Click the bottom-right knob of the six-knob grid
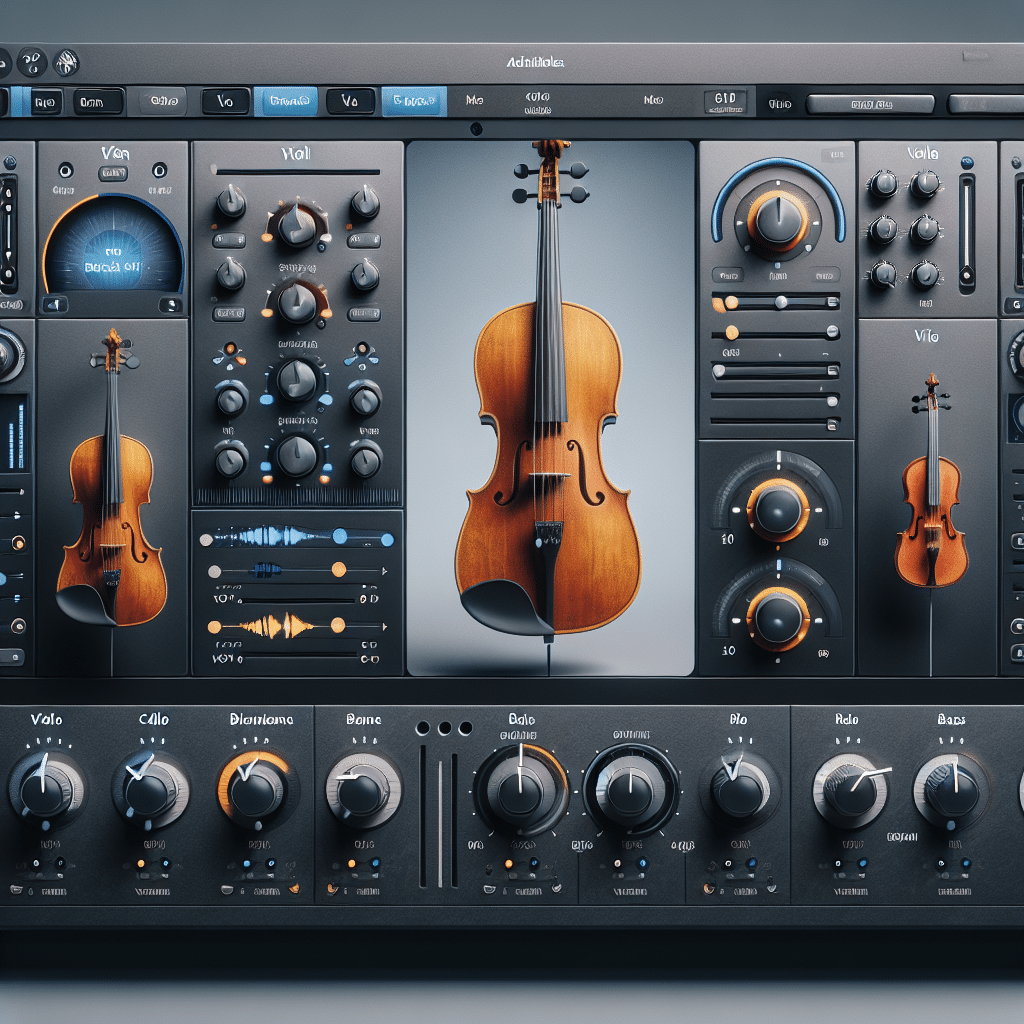This screenshot has height=1024, width=1024. [925, 275]
